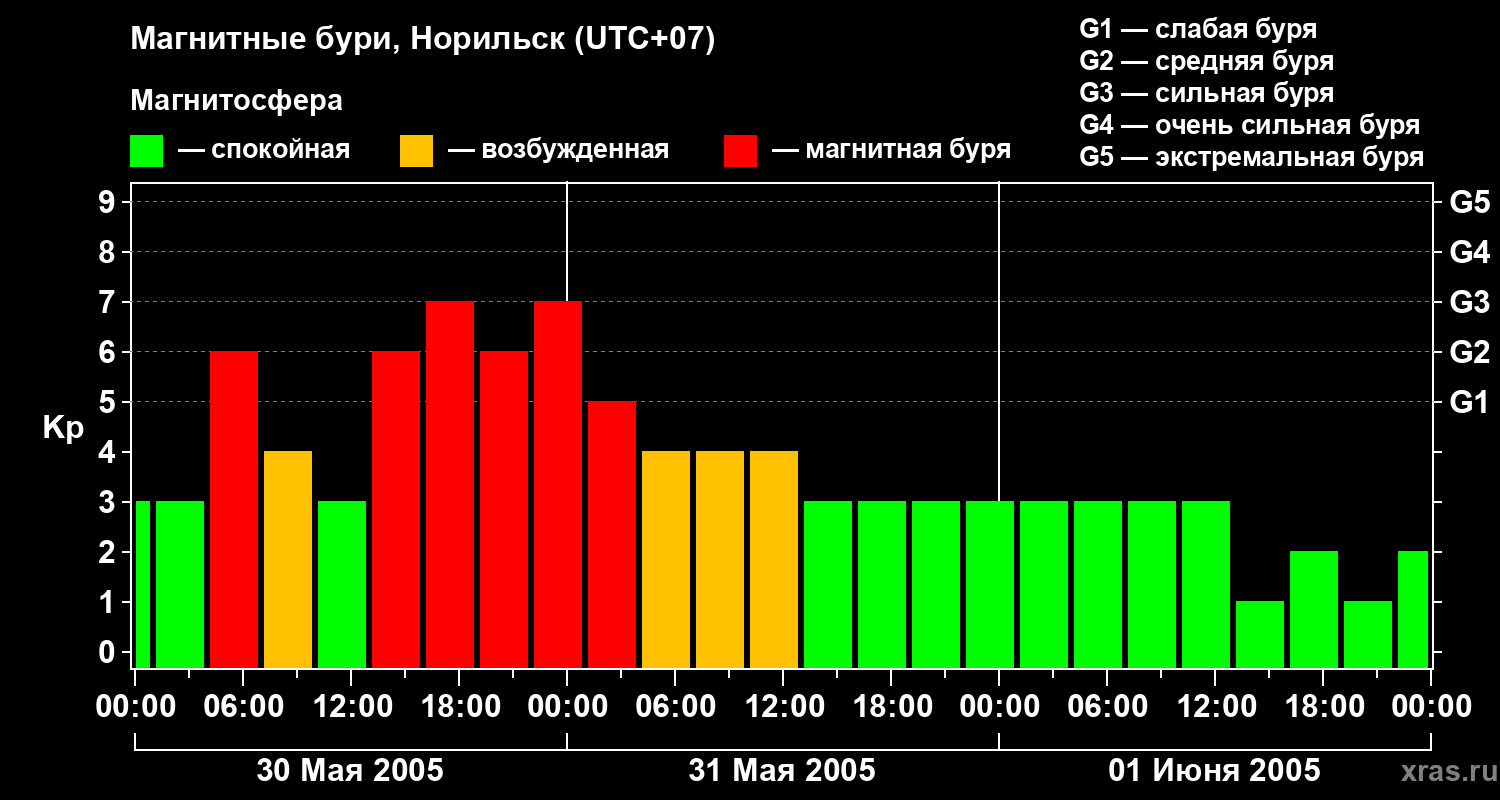Click the red 'магнитная буря' legend swatch

pos(740,151)
